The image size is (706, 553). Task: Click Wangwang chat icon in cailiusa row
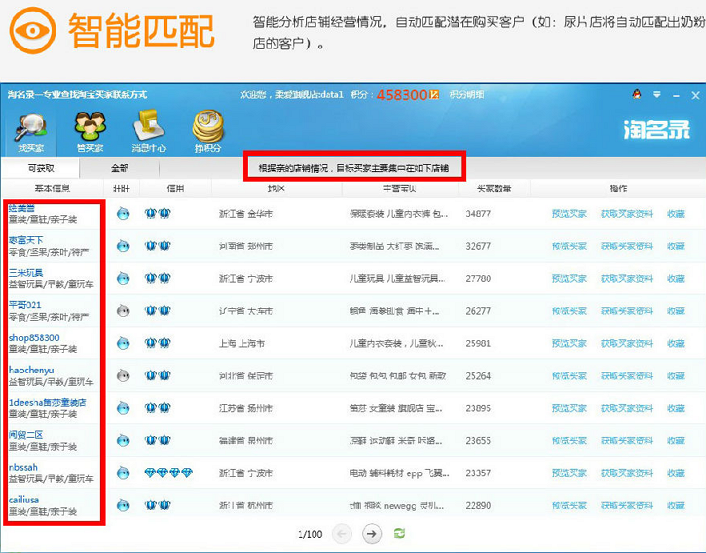(123, 505)
